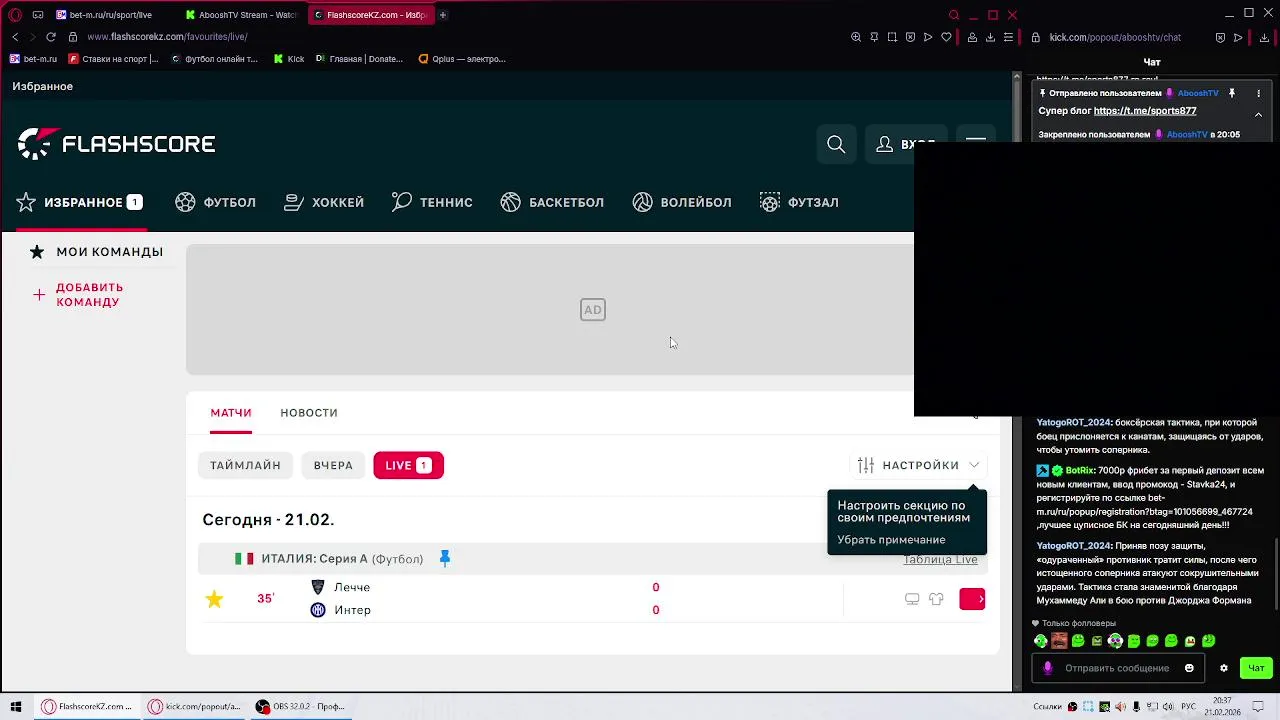Switch to the AbooshTV Stream browser tab
Viewport: 1280px width, 720px height.
coord(241,15)
